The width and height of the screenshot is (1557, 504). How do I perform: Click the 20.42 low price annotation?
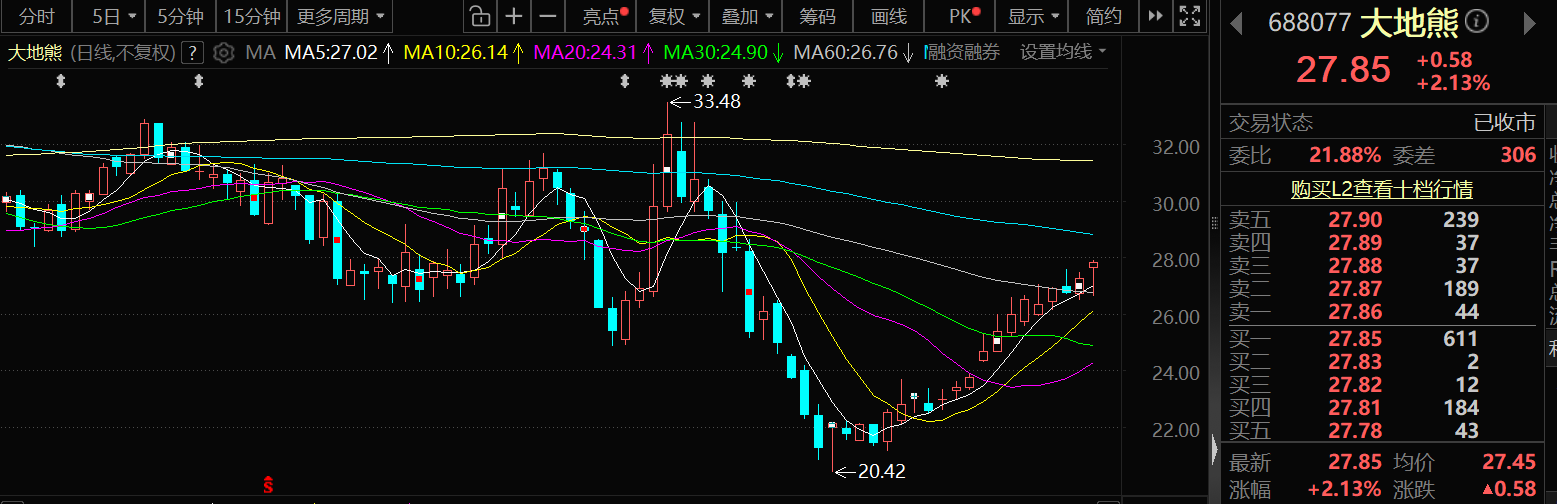[x=881, y=470]
